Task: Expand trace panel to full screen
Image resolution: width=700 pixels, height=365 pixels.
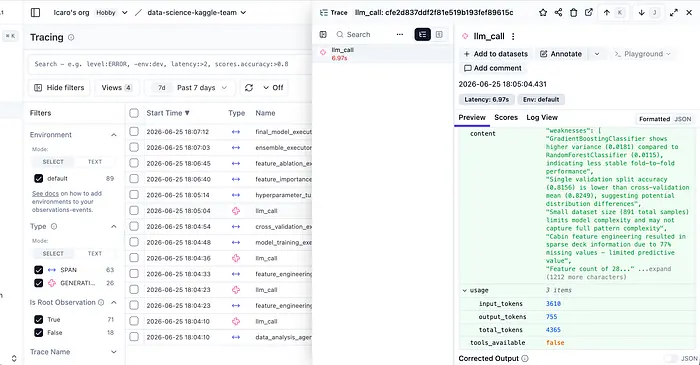Action: pyautogui.click(x=674, y=12)
